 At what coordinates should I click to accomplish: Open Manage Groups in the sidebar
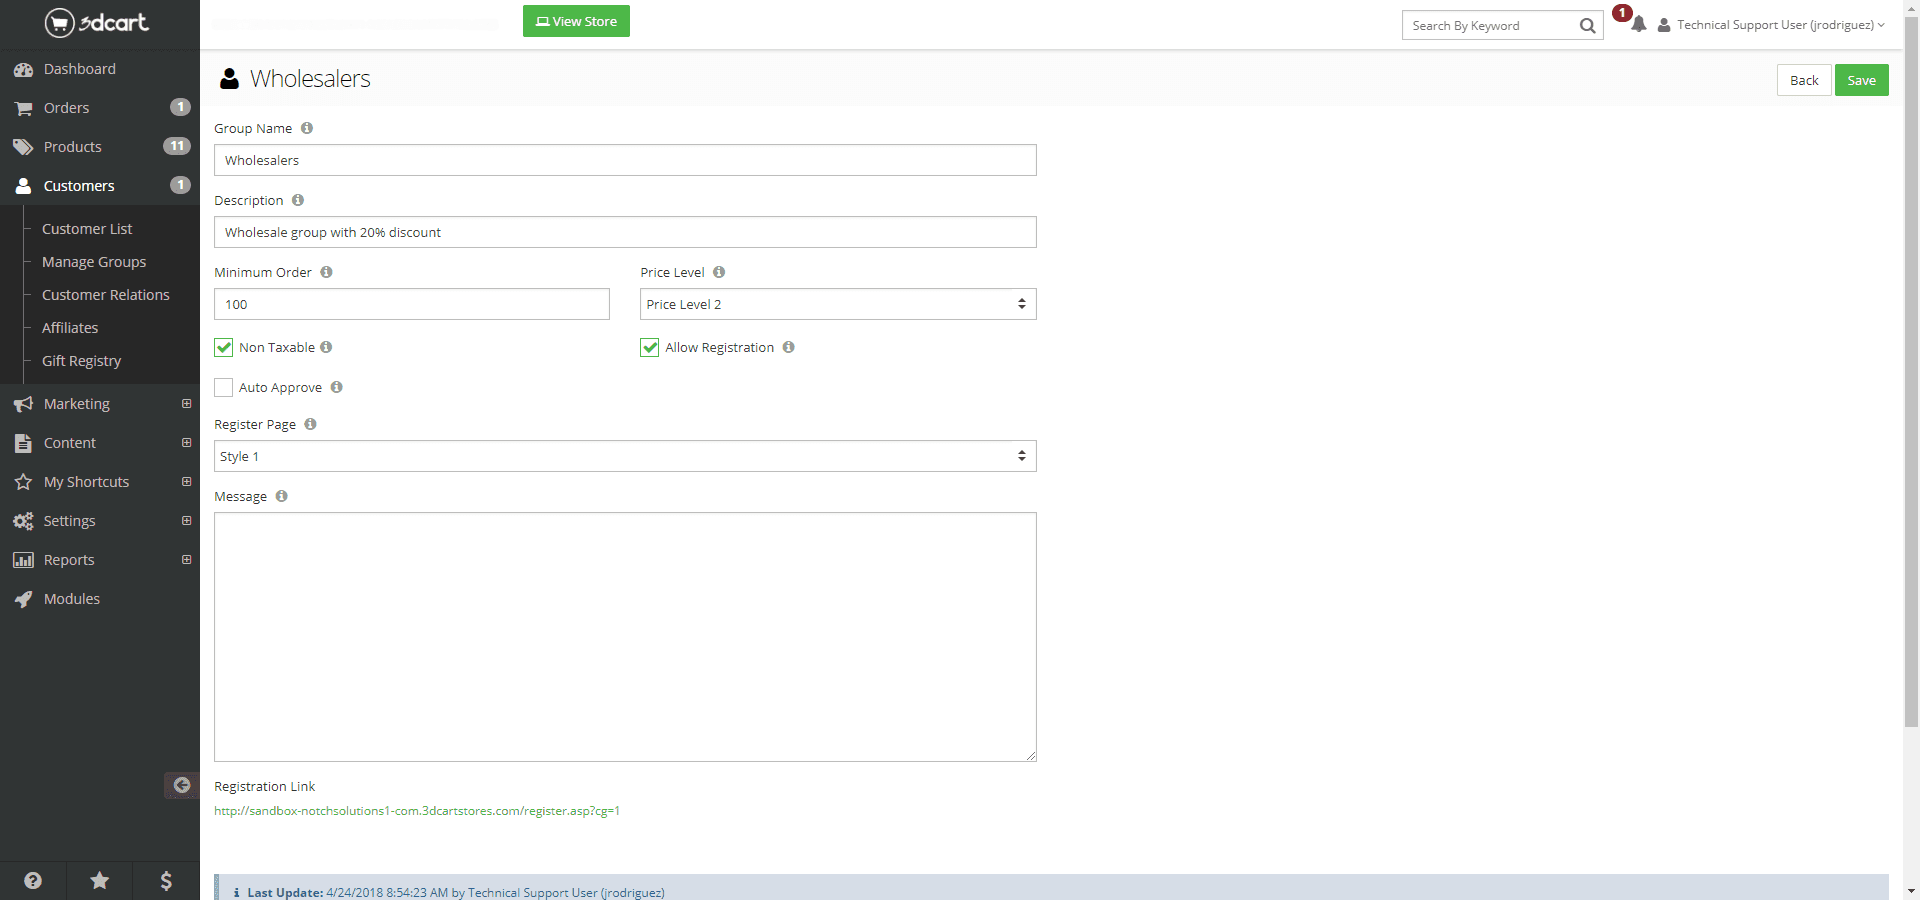pyautogui.click(x=94, y=262)
